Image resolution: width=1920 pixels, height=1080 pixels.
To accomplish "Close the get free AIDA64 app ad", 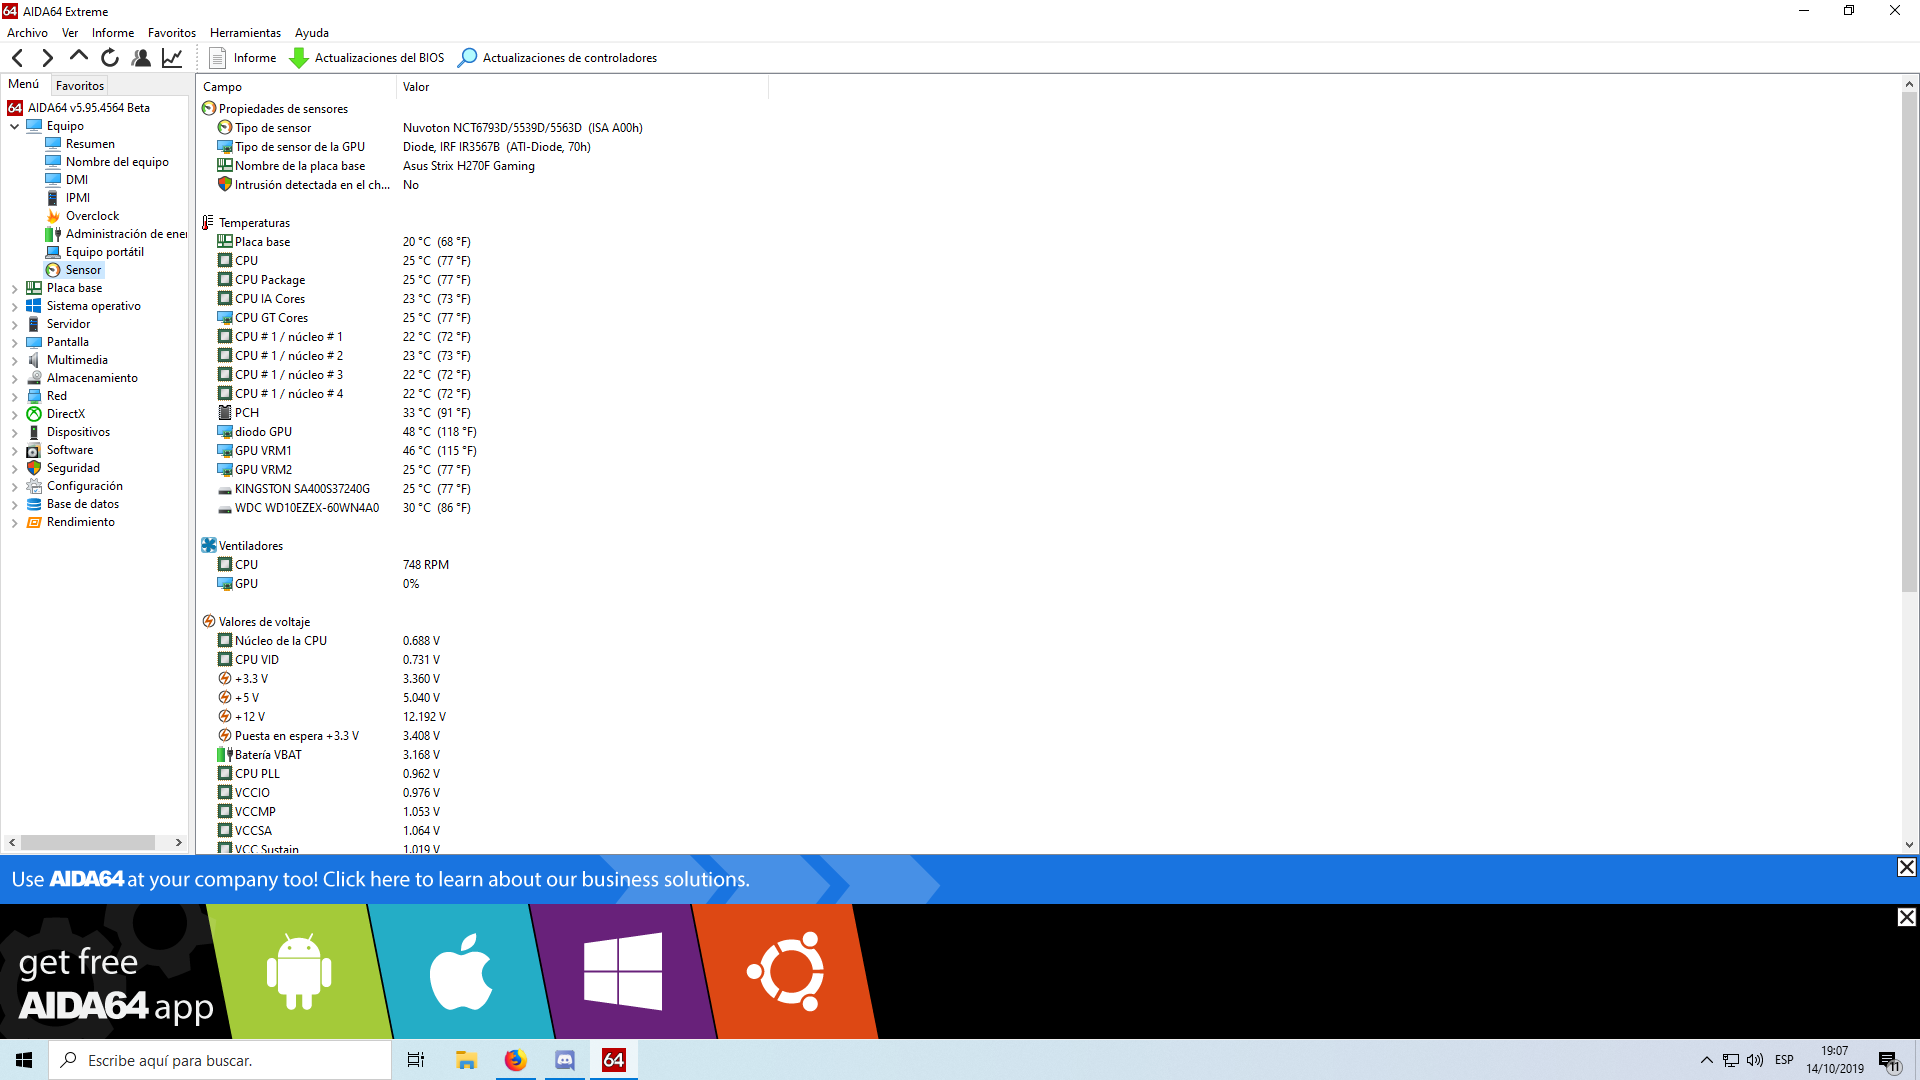I will (x=1907, y=918).
